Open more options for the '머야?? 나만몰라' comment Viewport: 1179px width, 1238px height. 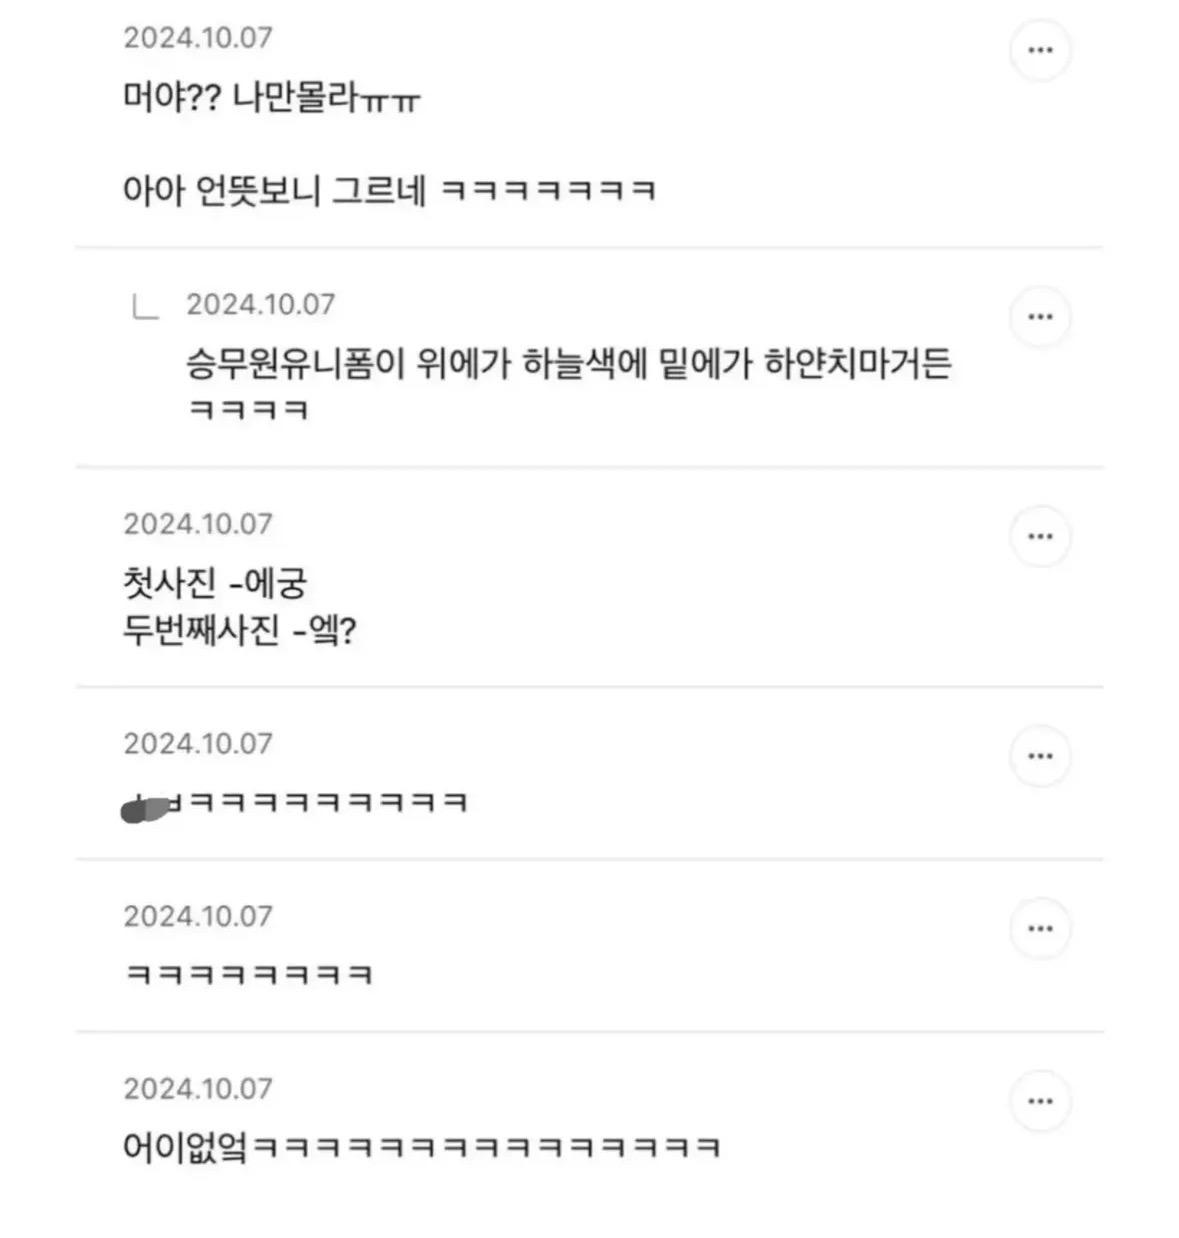point(1040,50)
